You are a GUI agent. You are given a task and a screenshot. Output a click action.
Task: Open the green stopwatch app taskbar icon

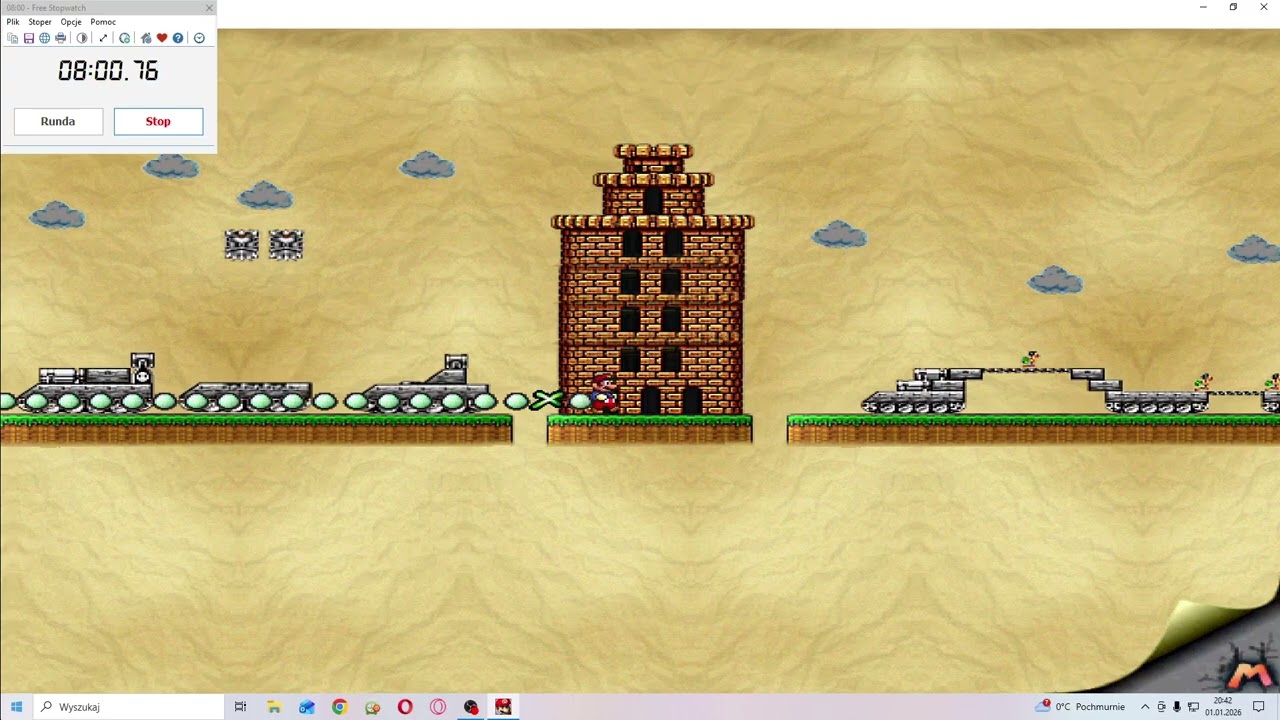pyautogui.click(x=373, y=707)
